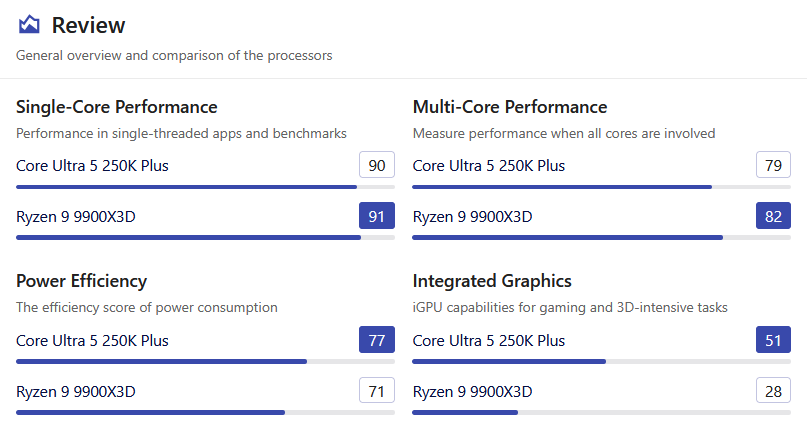Click the multi-core score 82 badge
807x436 pixels.
pos(773,216)
